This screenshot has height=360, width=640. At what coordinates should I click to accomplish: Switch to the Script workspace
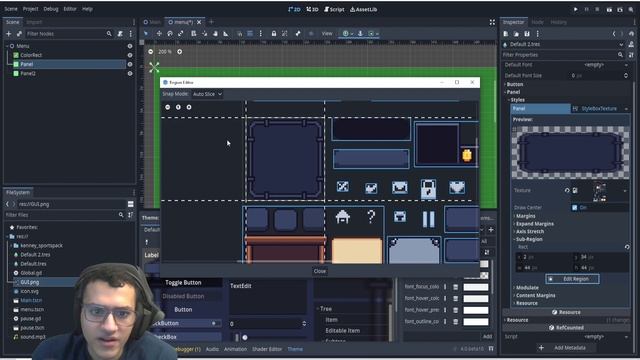coord(334,9)
